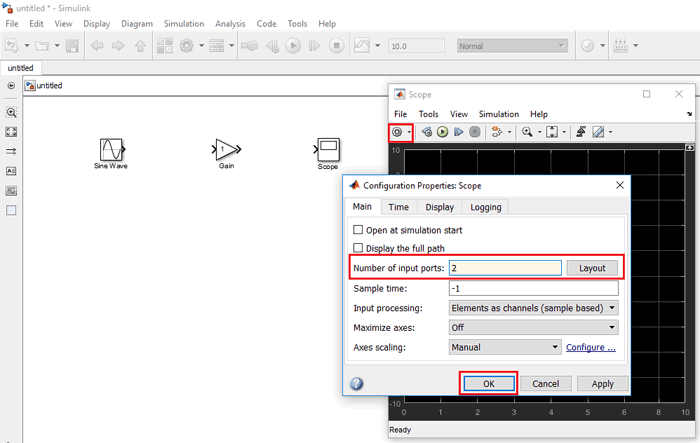The width and height of the screenshot is (700, 443).
Task: Expand arrow next to Scope gear icon
Action: 409,132
